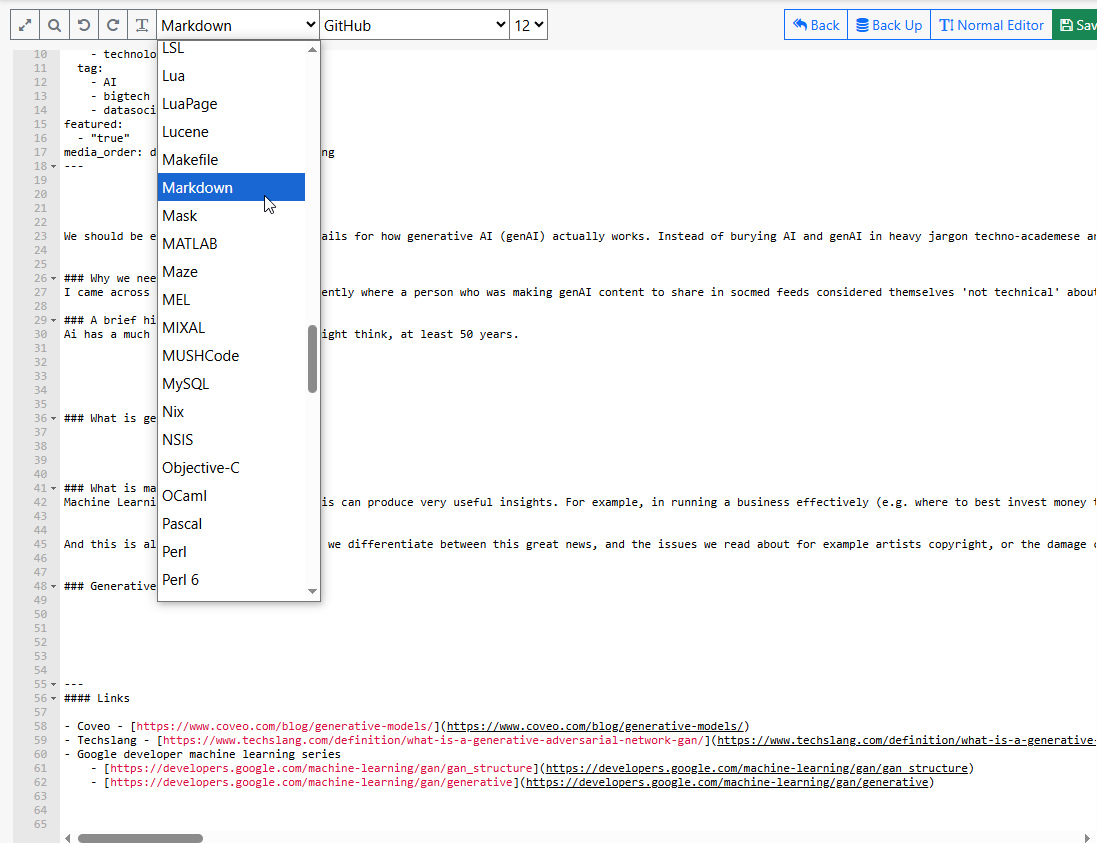Choose MUSHCode language option
Screen dimensions: 1097x843
point(232,355)
